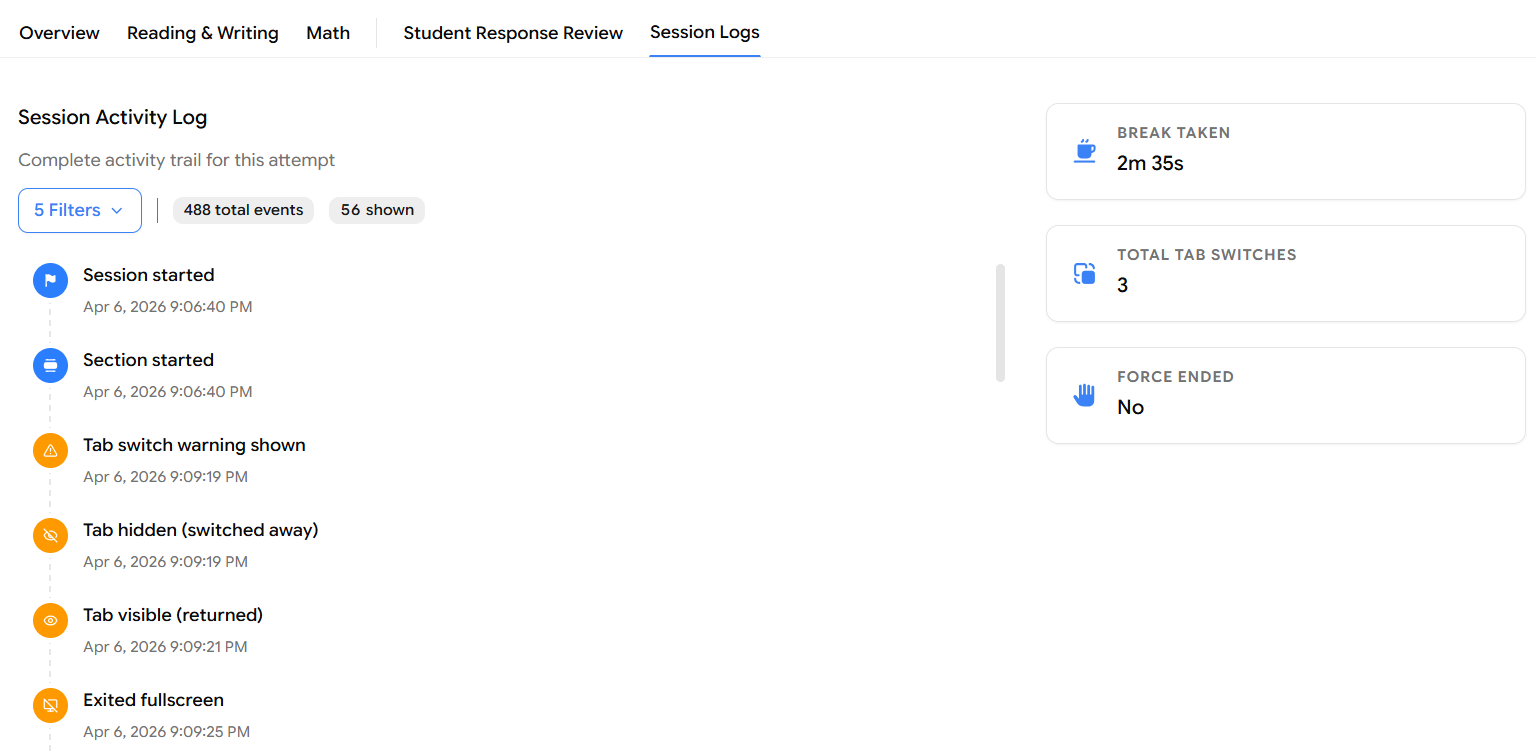This screenshot has width=1536, height=755.
Task: Click the Tab hidden (switched away) entry
Action: click(200, 530)
